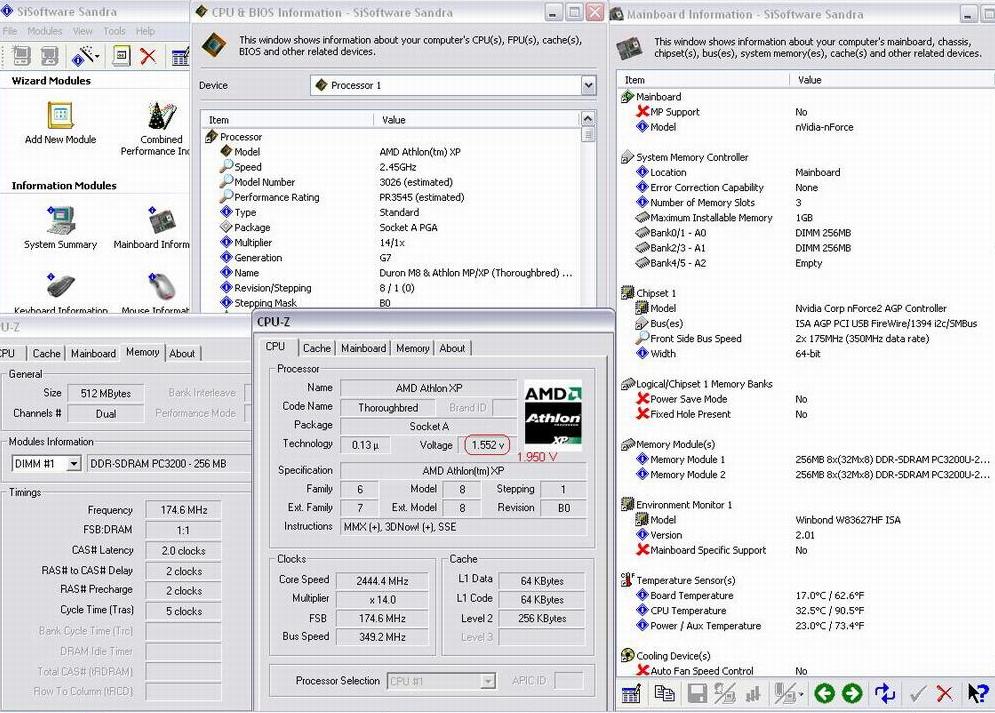This screenshot has width=995, height=713.
Task: Click the AMD Athlon XP logo in CPU-Z
Action: [553, 415]
